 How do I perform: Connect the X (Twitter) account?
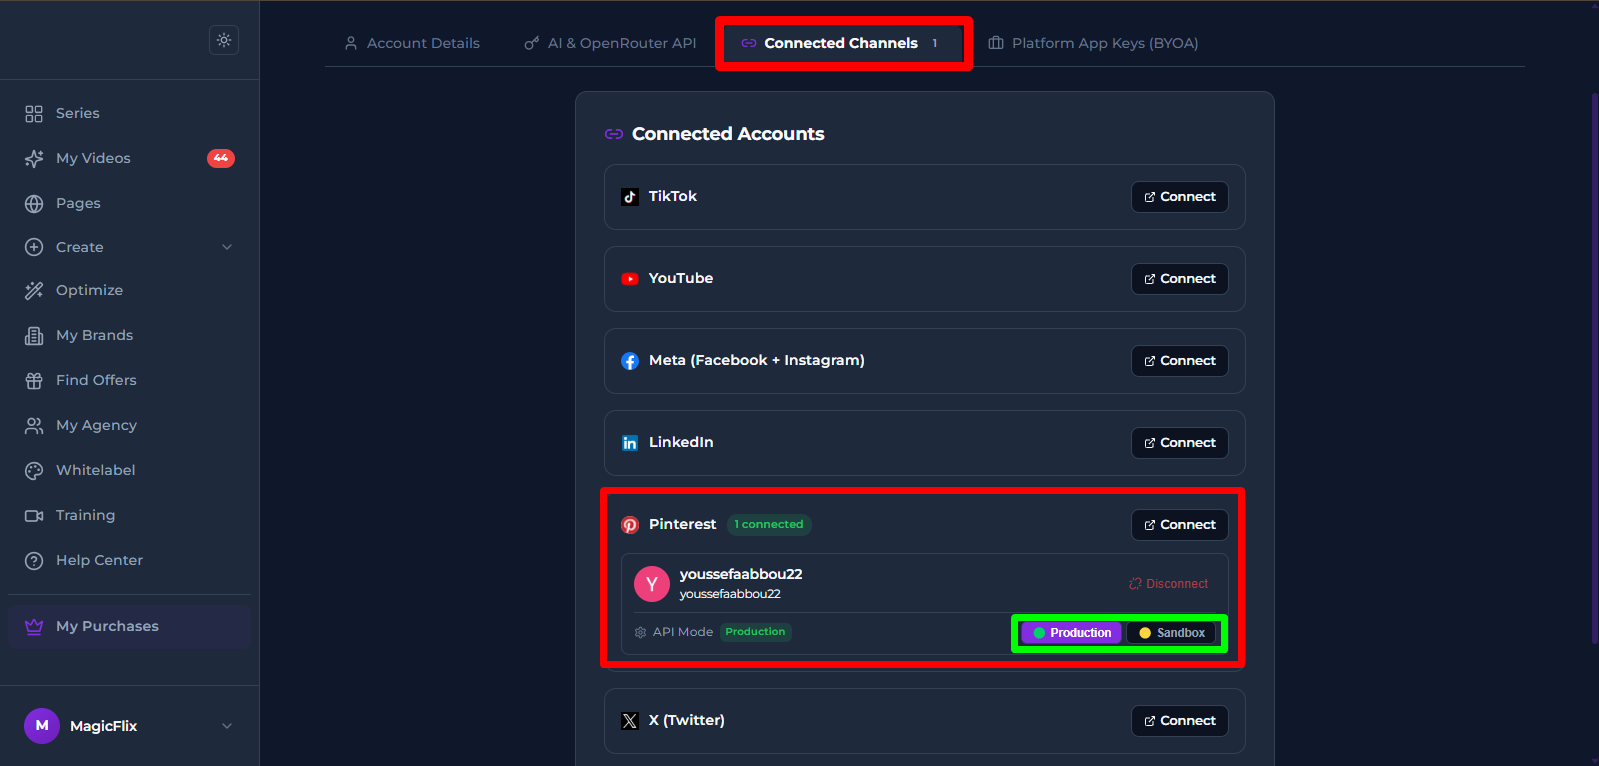click(1180, 721)
